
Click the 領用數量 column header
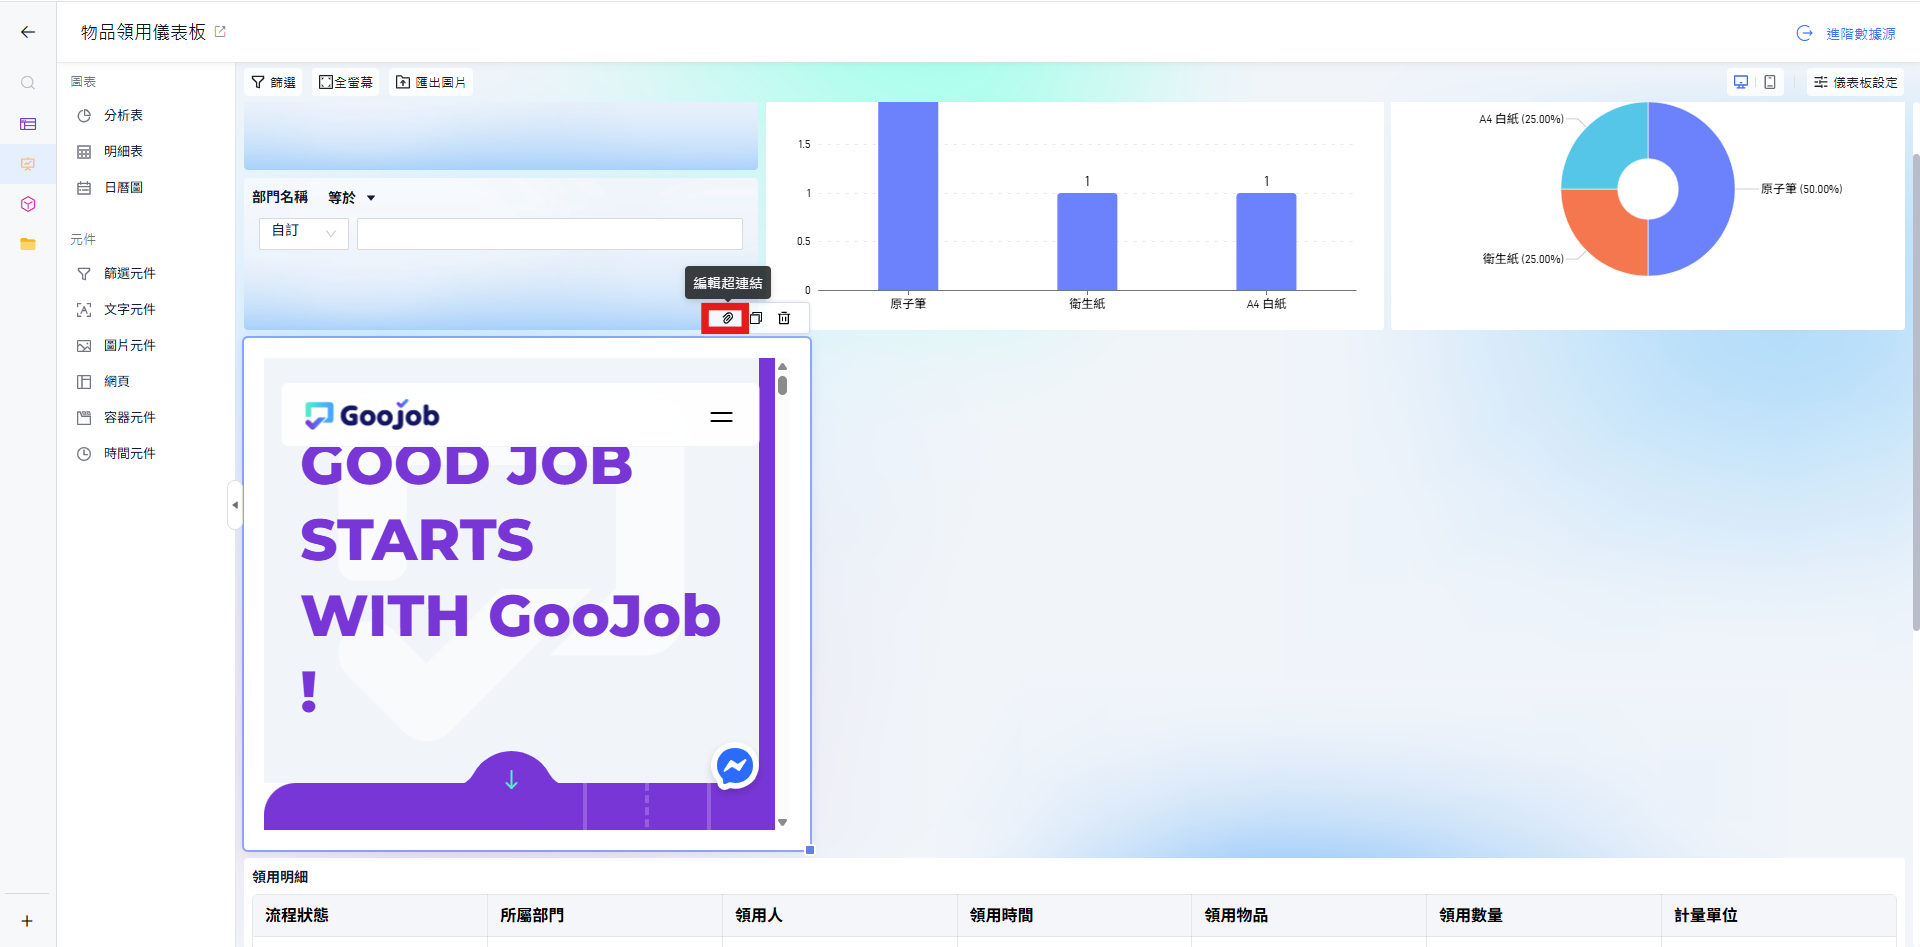coord(1545,915)
